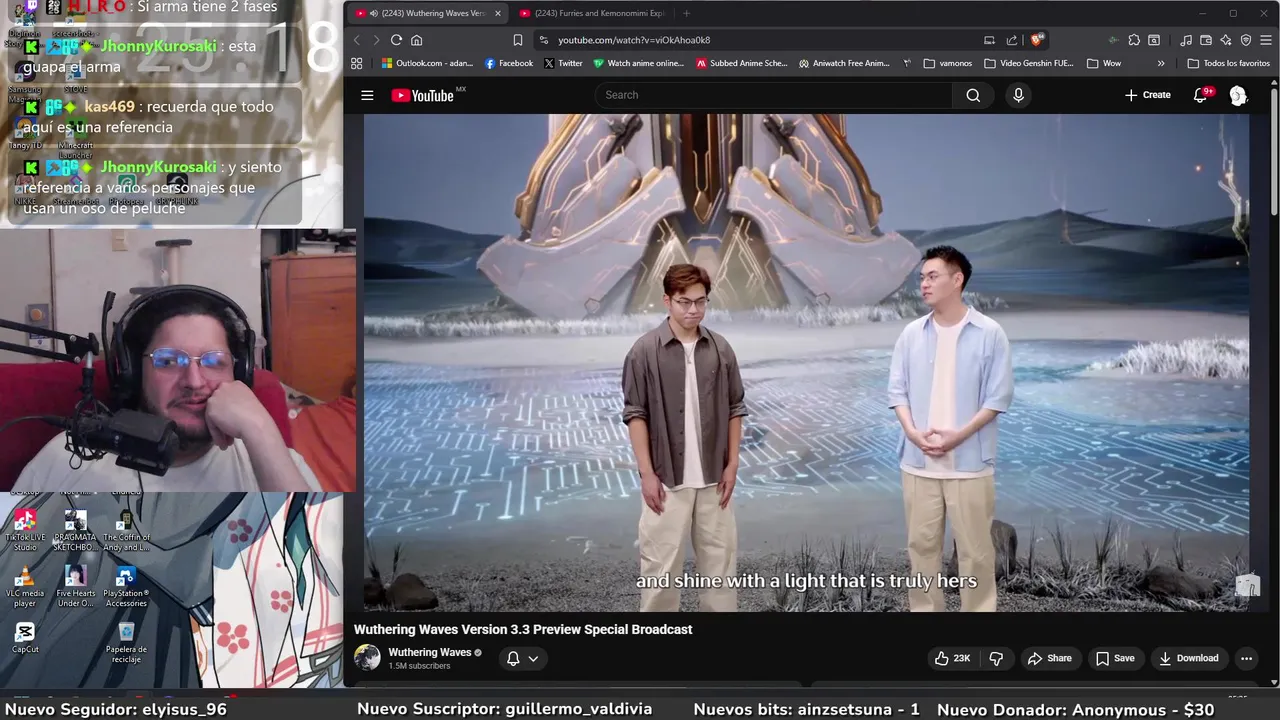Open the Brave Wallet icon
Viewport: 1280px width, 720px height.
(1206, 40)
